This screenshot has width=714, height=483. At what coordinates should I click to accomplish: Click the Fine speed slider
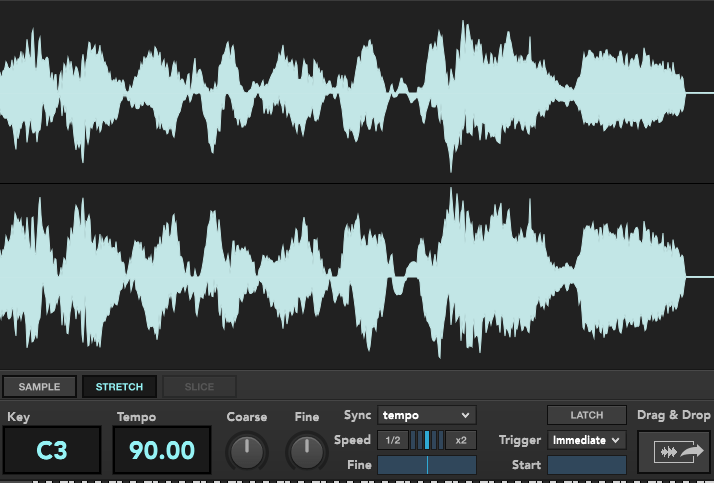click(426, 465)
